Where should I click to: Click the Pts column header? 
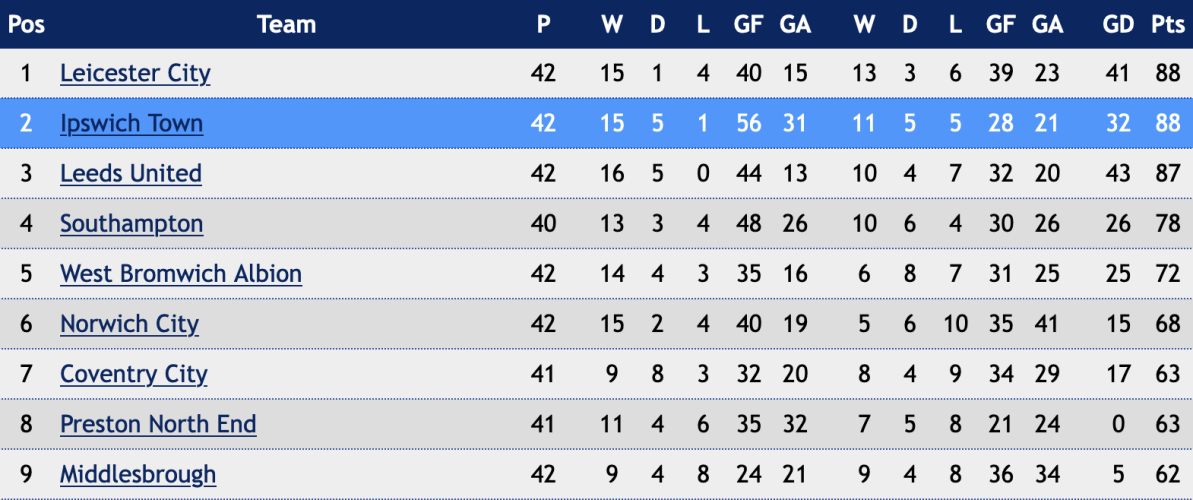pos(1166,24)
